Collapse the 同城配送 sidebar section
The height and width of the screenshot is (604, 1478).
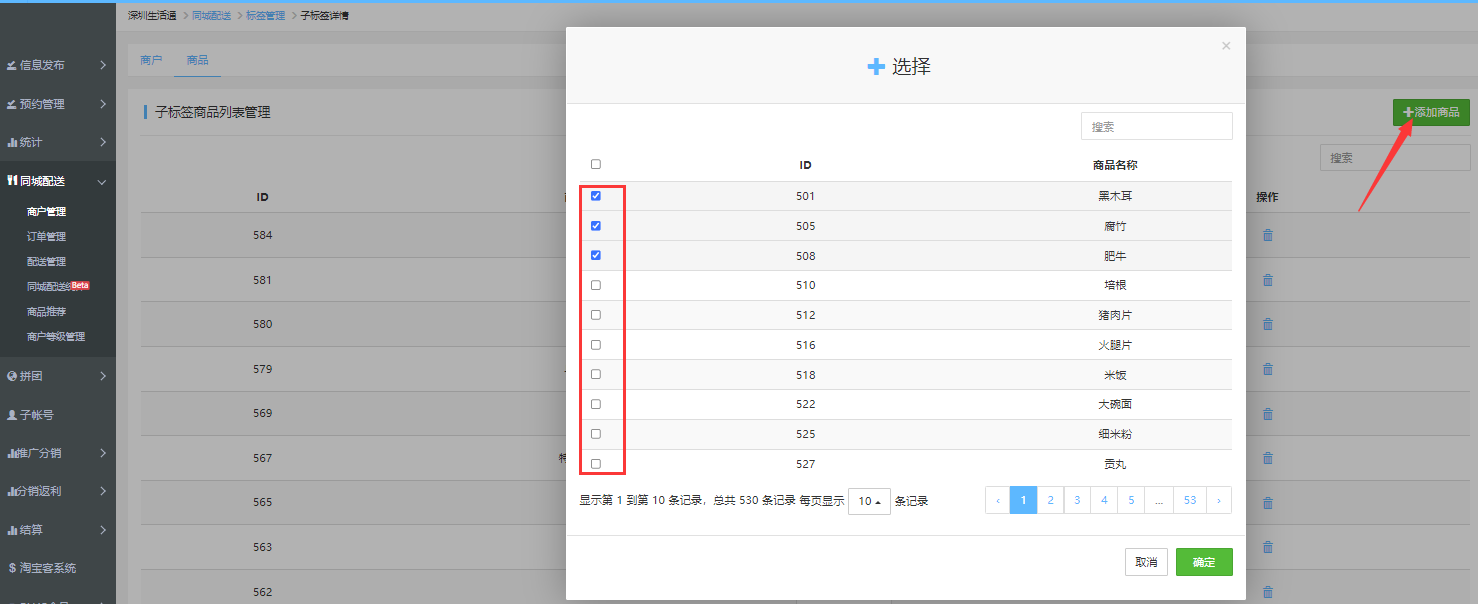tap(57, 181)
